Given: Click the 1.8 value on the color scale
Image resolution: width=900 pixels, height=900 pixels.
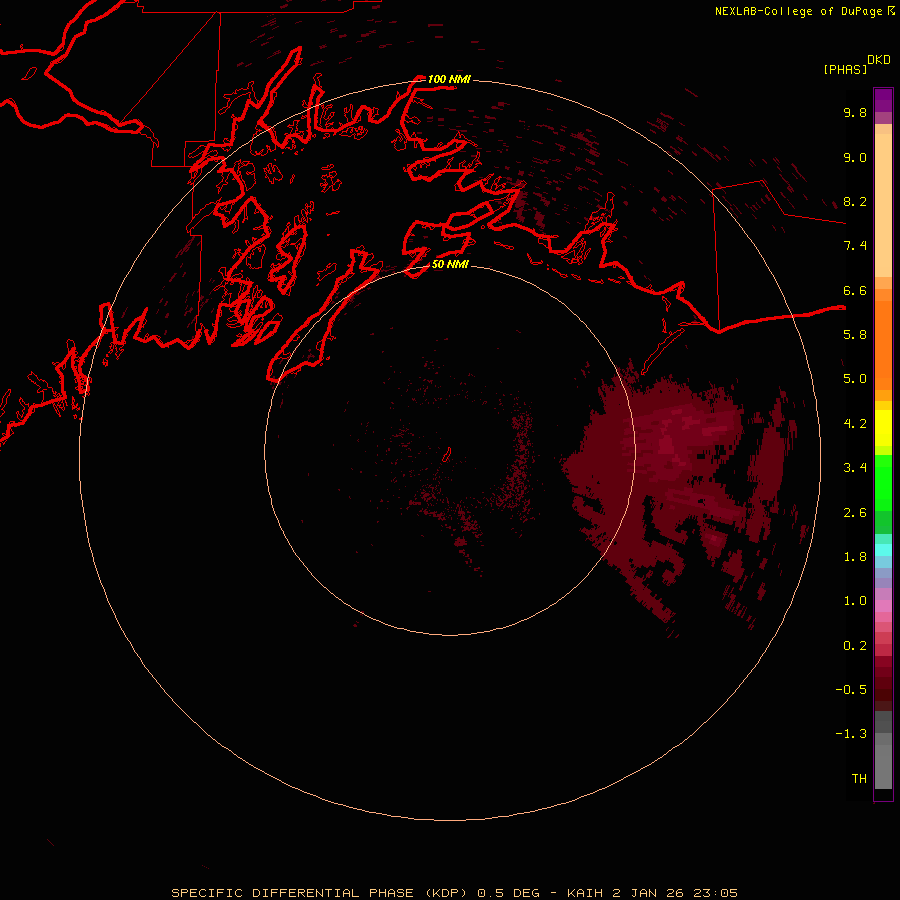Looking at the screenshot, I should [855, 556].
